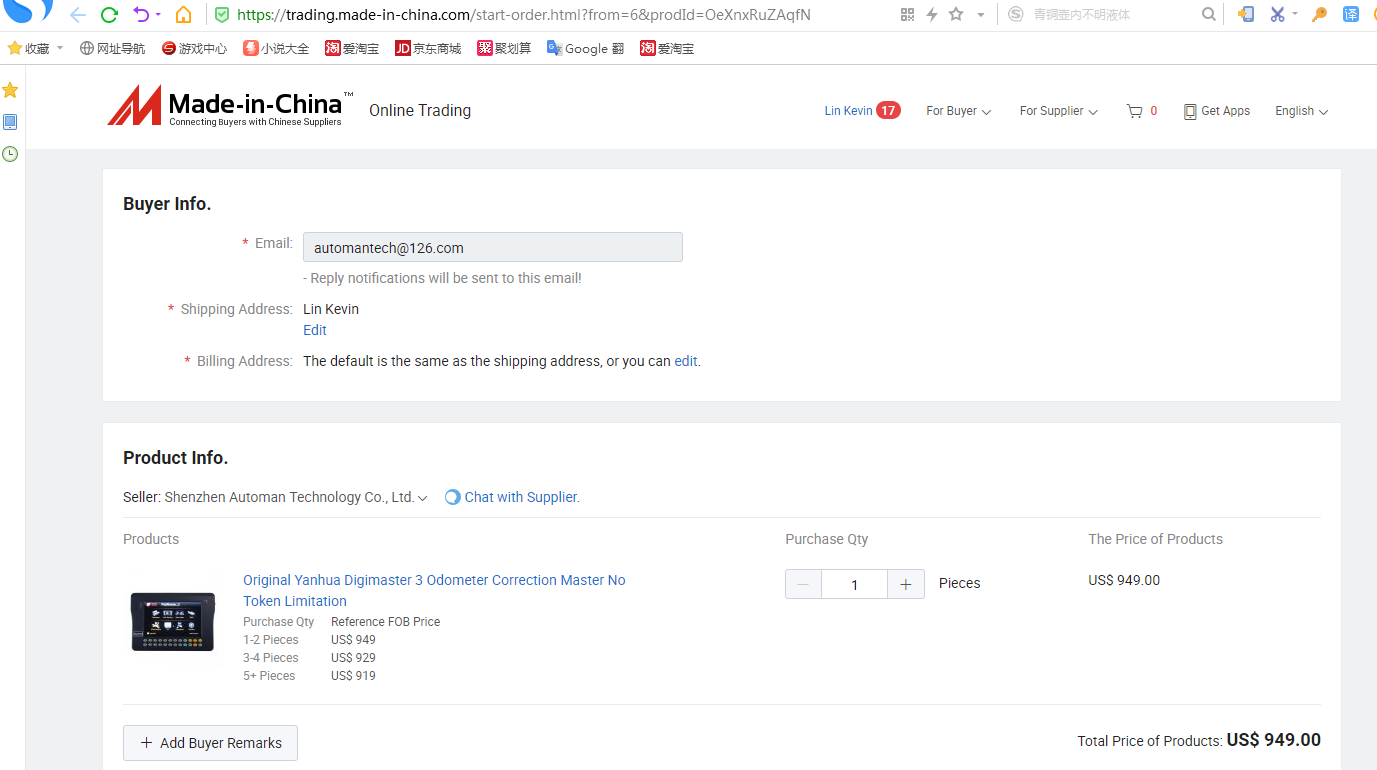Screen dimensions: 1377x770
Task: Click the blue translate icon
Action: point(1351,15)
